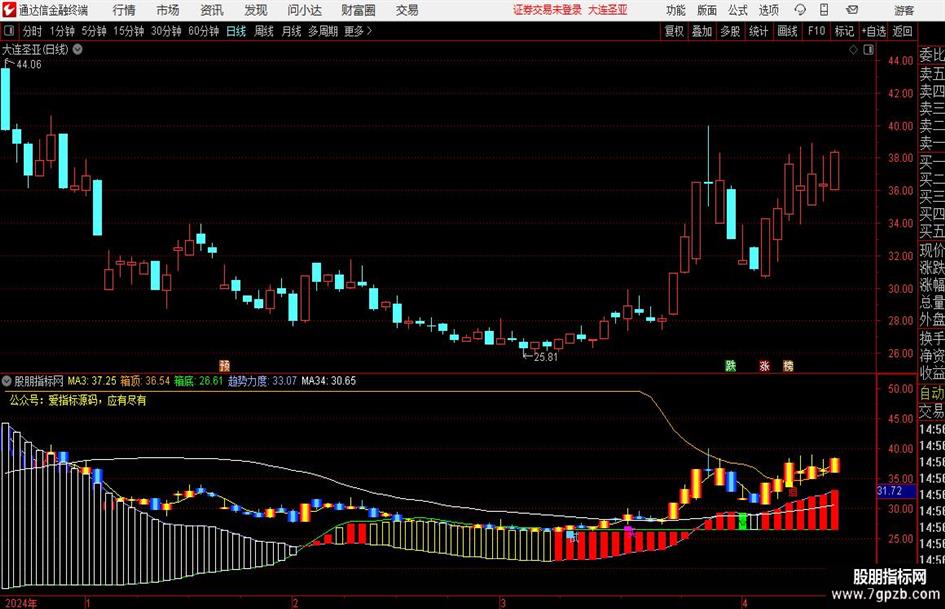Click the 游客 user label
Image resolution: width=945 pixels, height=609 pixels.
(x=904, y=10)
